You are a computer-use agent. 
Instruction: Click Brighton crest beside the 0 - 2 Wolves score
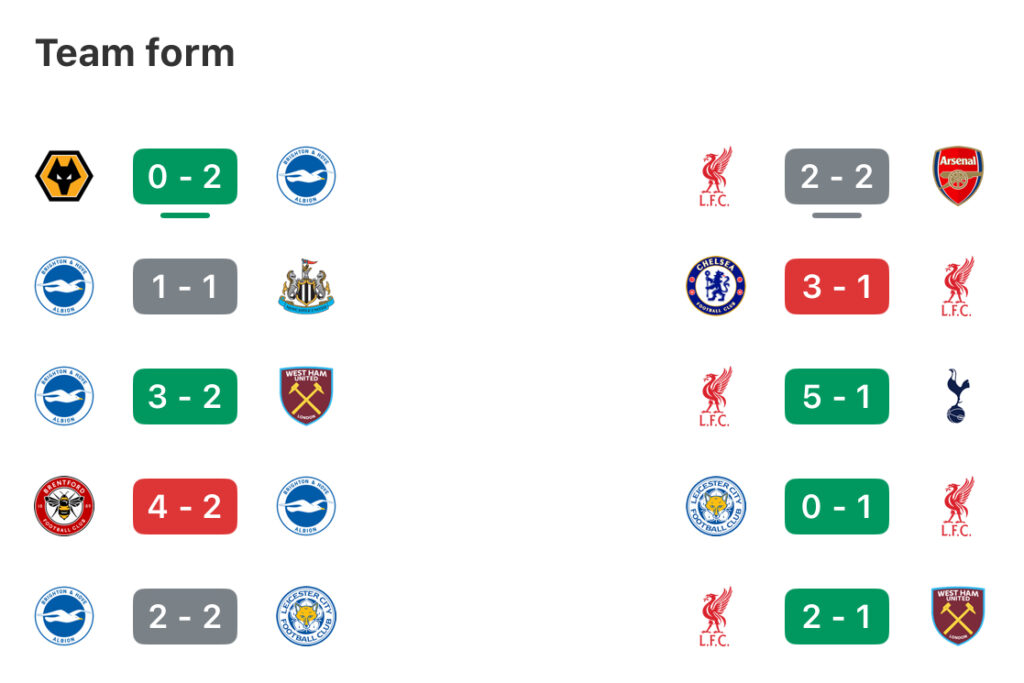coord(306,176)
